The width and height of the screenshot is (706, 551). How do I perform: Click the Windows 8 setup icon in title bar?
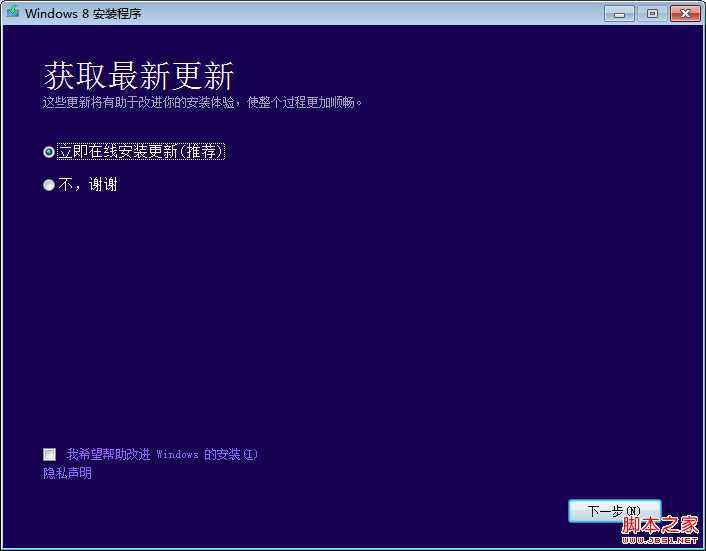(13, 12)
